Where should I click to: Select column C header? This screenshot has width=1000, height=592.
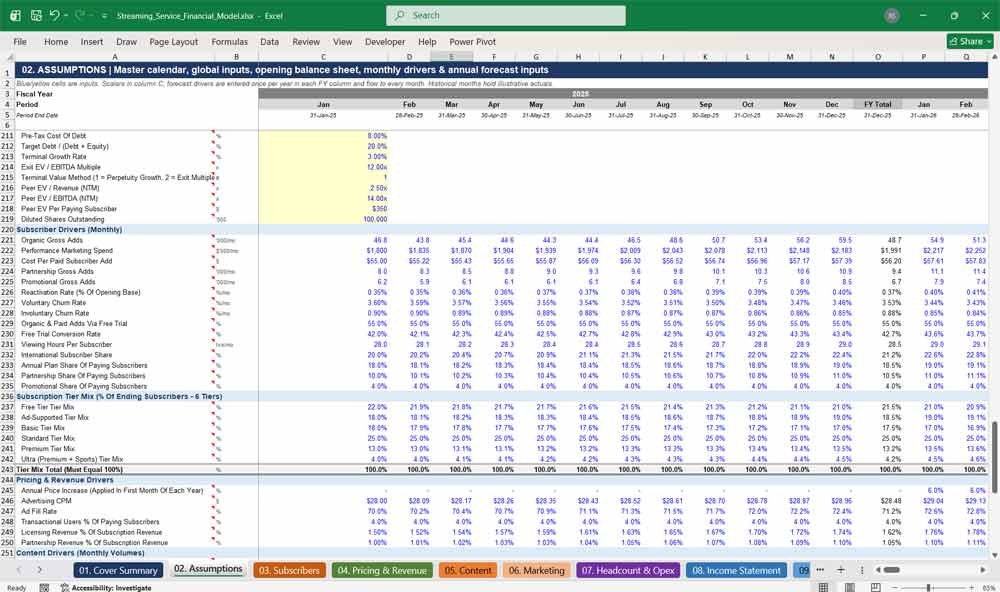click(x=323, y=57)
